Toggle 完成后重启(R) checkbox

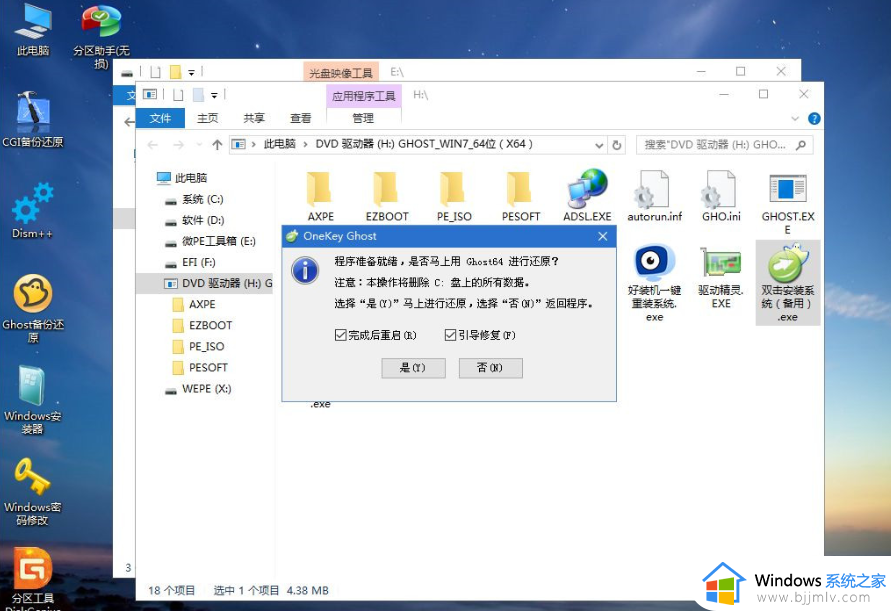[x=340, y=335]
